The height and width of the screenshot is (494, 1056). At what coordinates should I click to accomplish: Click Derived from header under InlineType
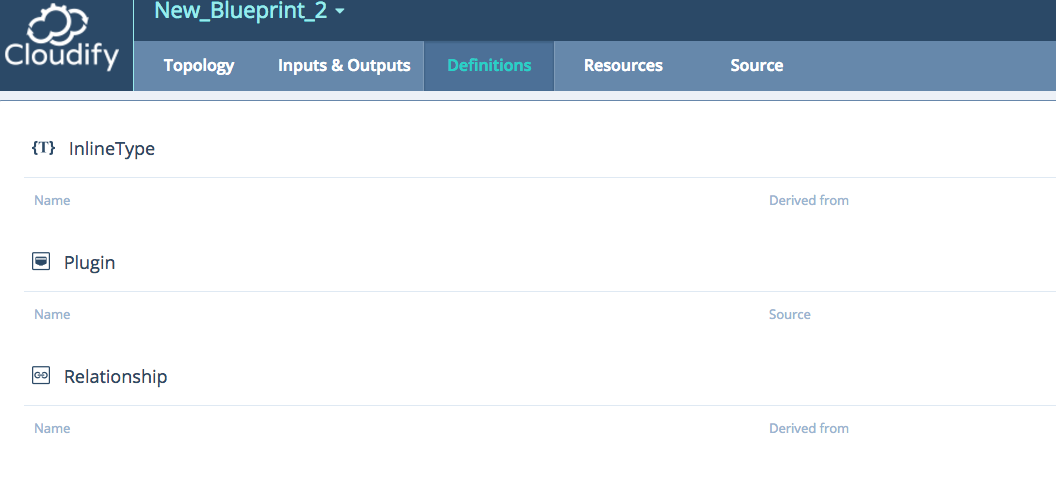(x=809, y=201)
